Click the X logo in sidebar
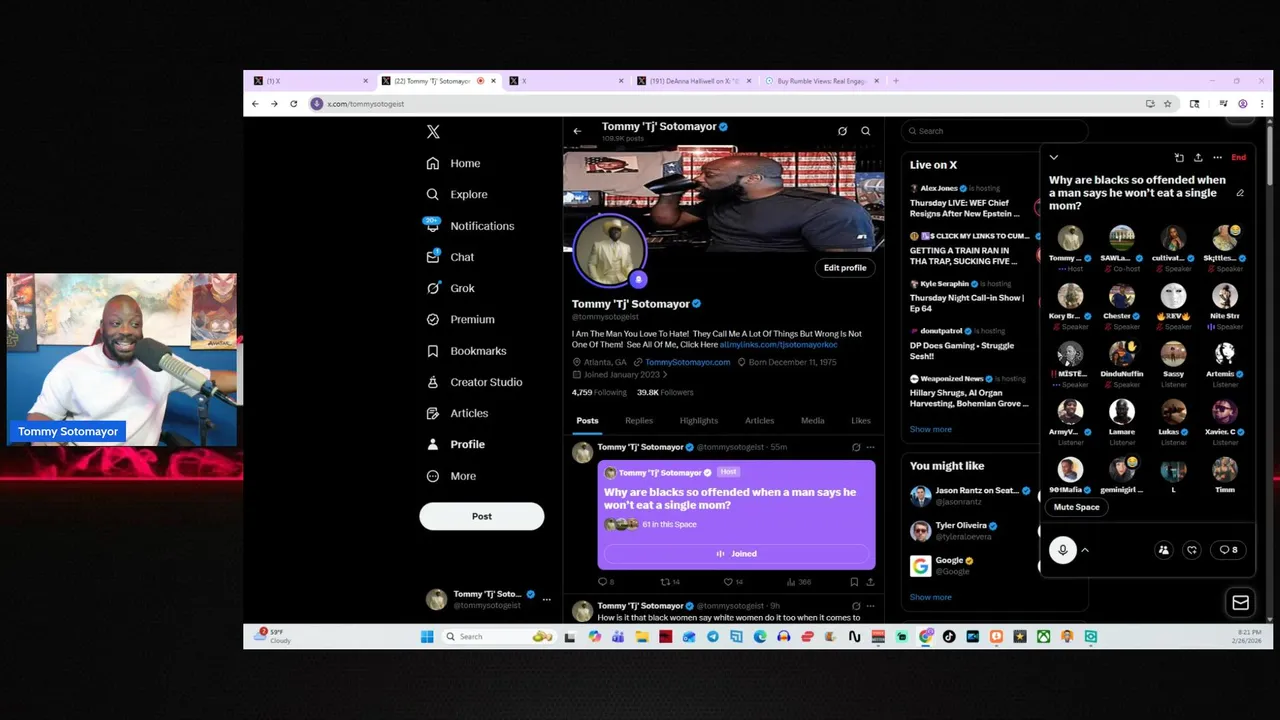This screenshot has width=1280, height=720. tap(433, 132)
